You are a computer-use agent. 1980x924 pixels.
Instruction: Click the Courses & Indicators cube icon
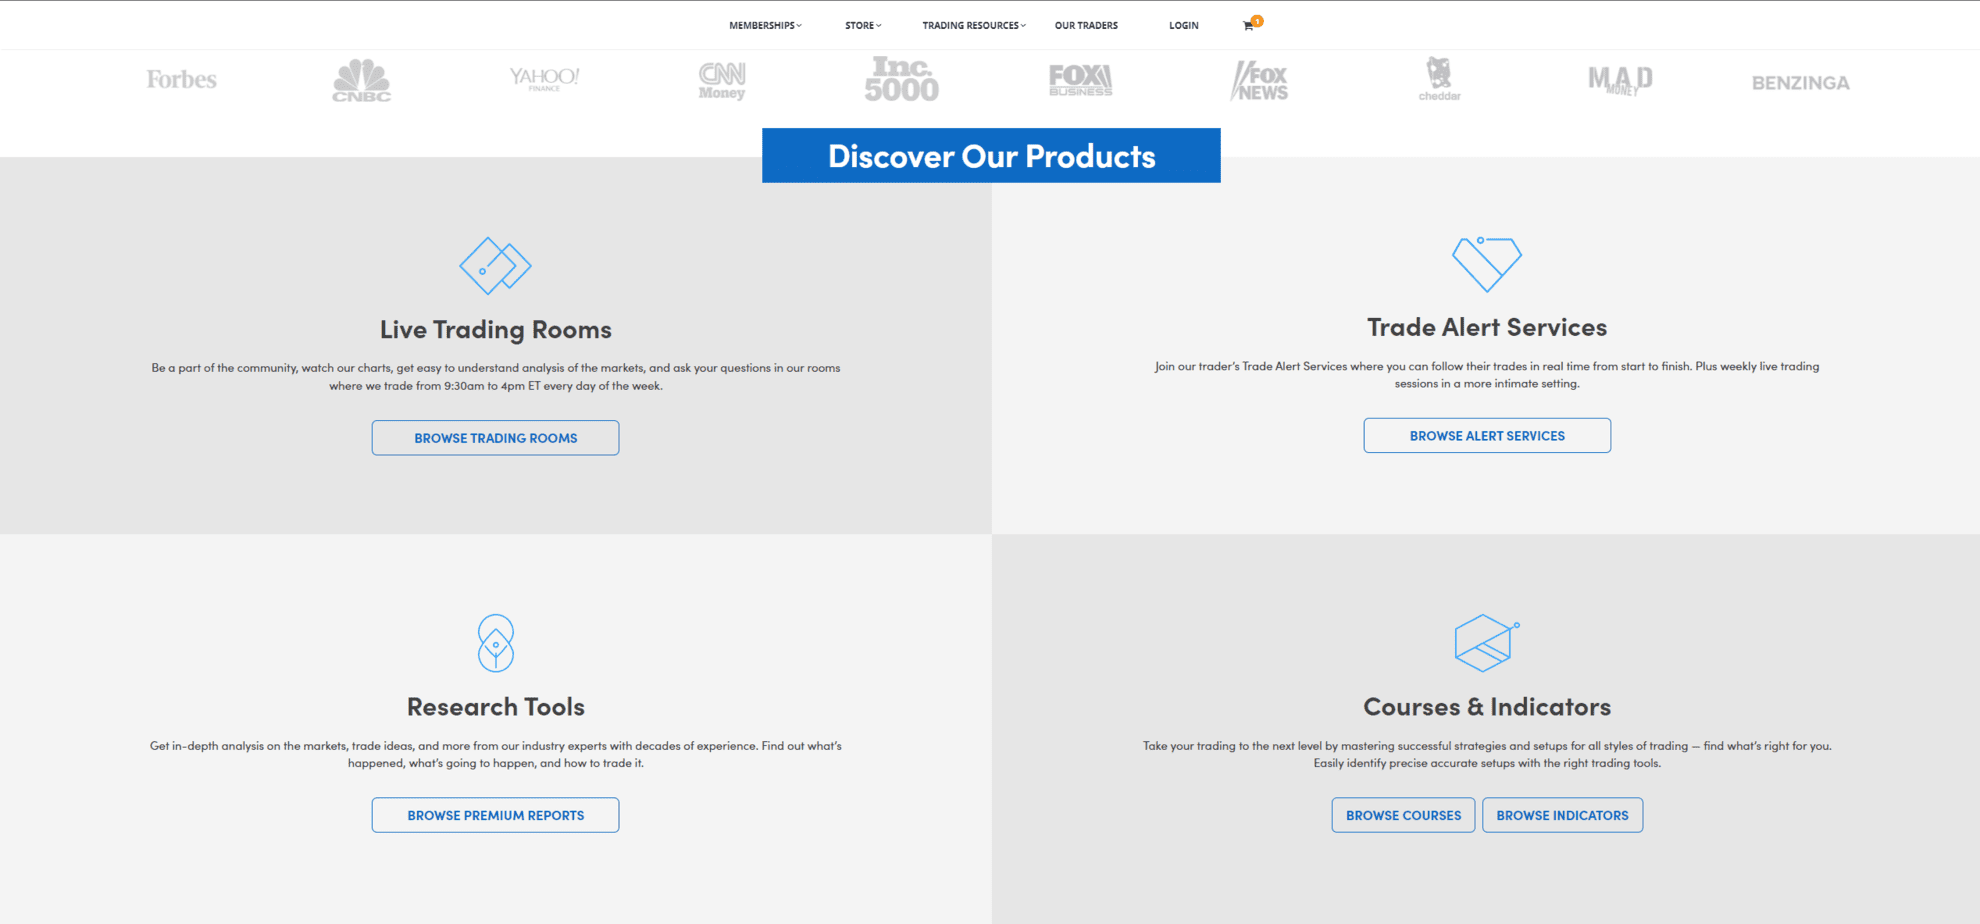[1487, 643]
